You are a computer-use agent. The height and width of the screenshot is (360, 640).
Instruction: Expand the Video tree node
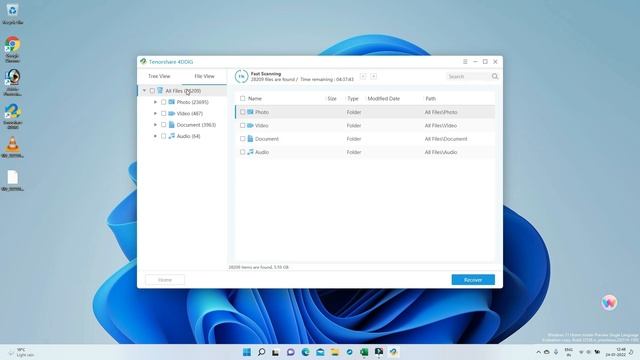(155, 113)
